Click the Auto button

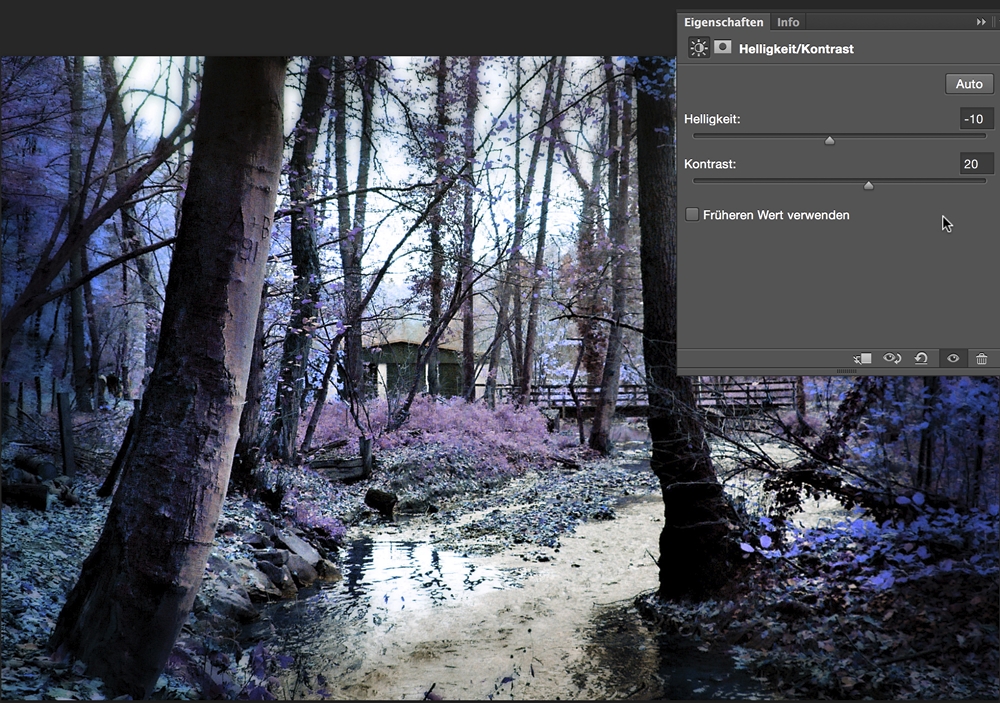pyautogui.click(x=969, y=84)
